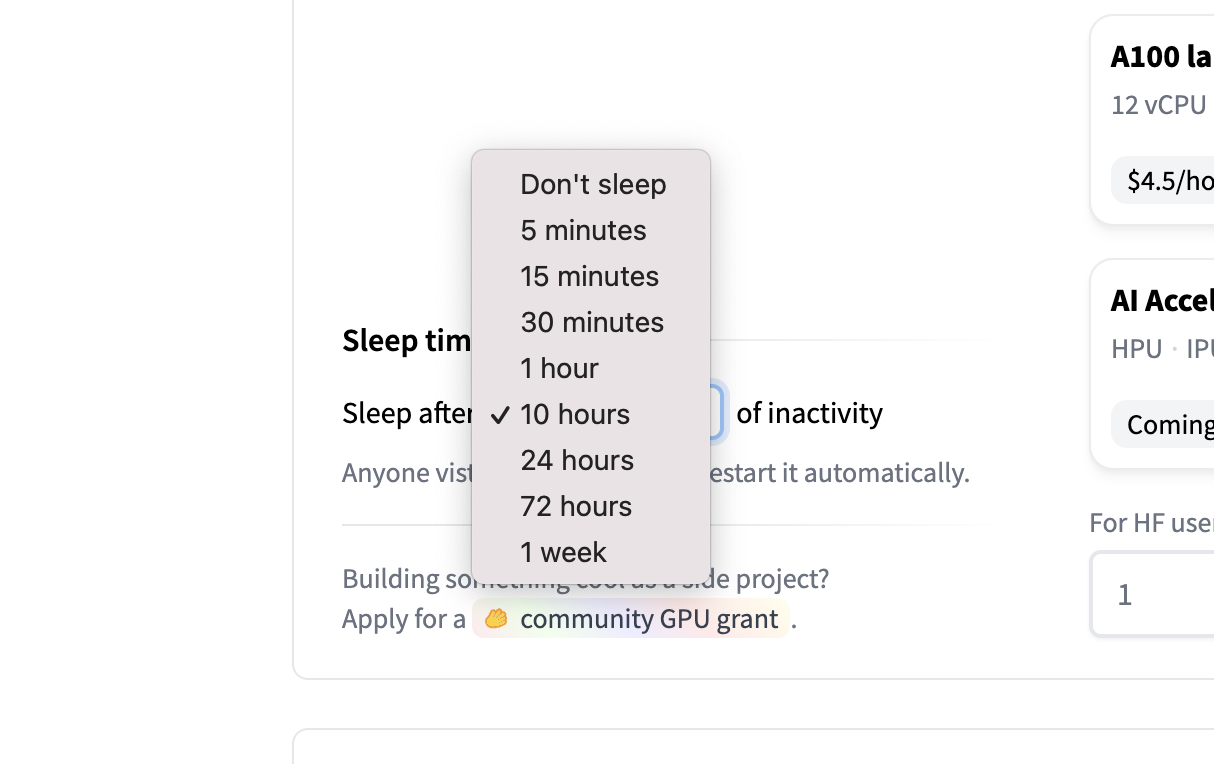Choose the 24 hours option

577,460
